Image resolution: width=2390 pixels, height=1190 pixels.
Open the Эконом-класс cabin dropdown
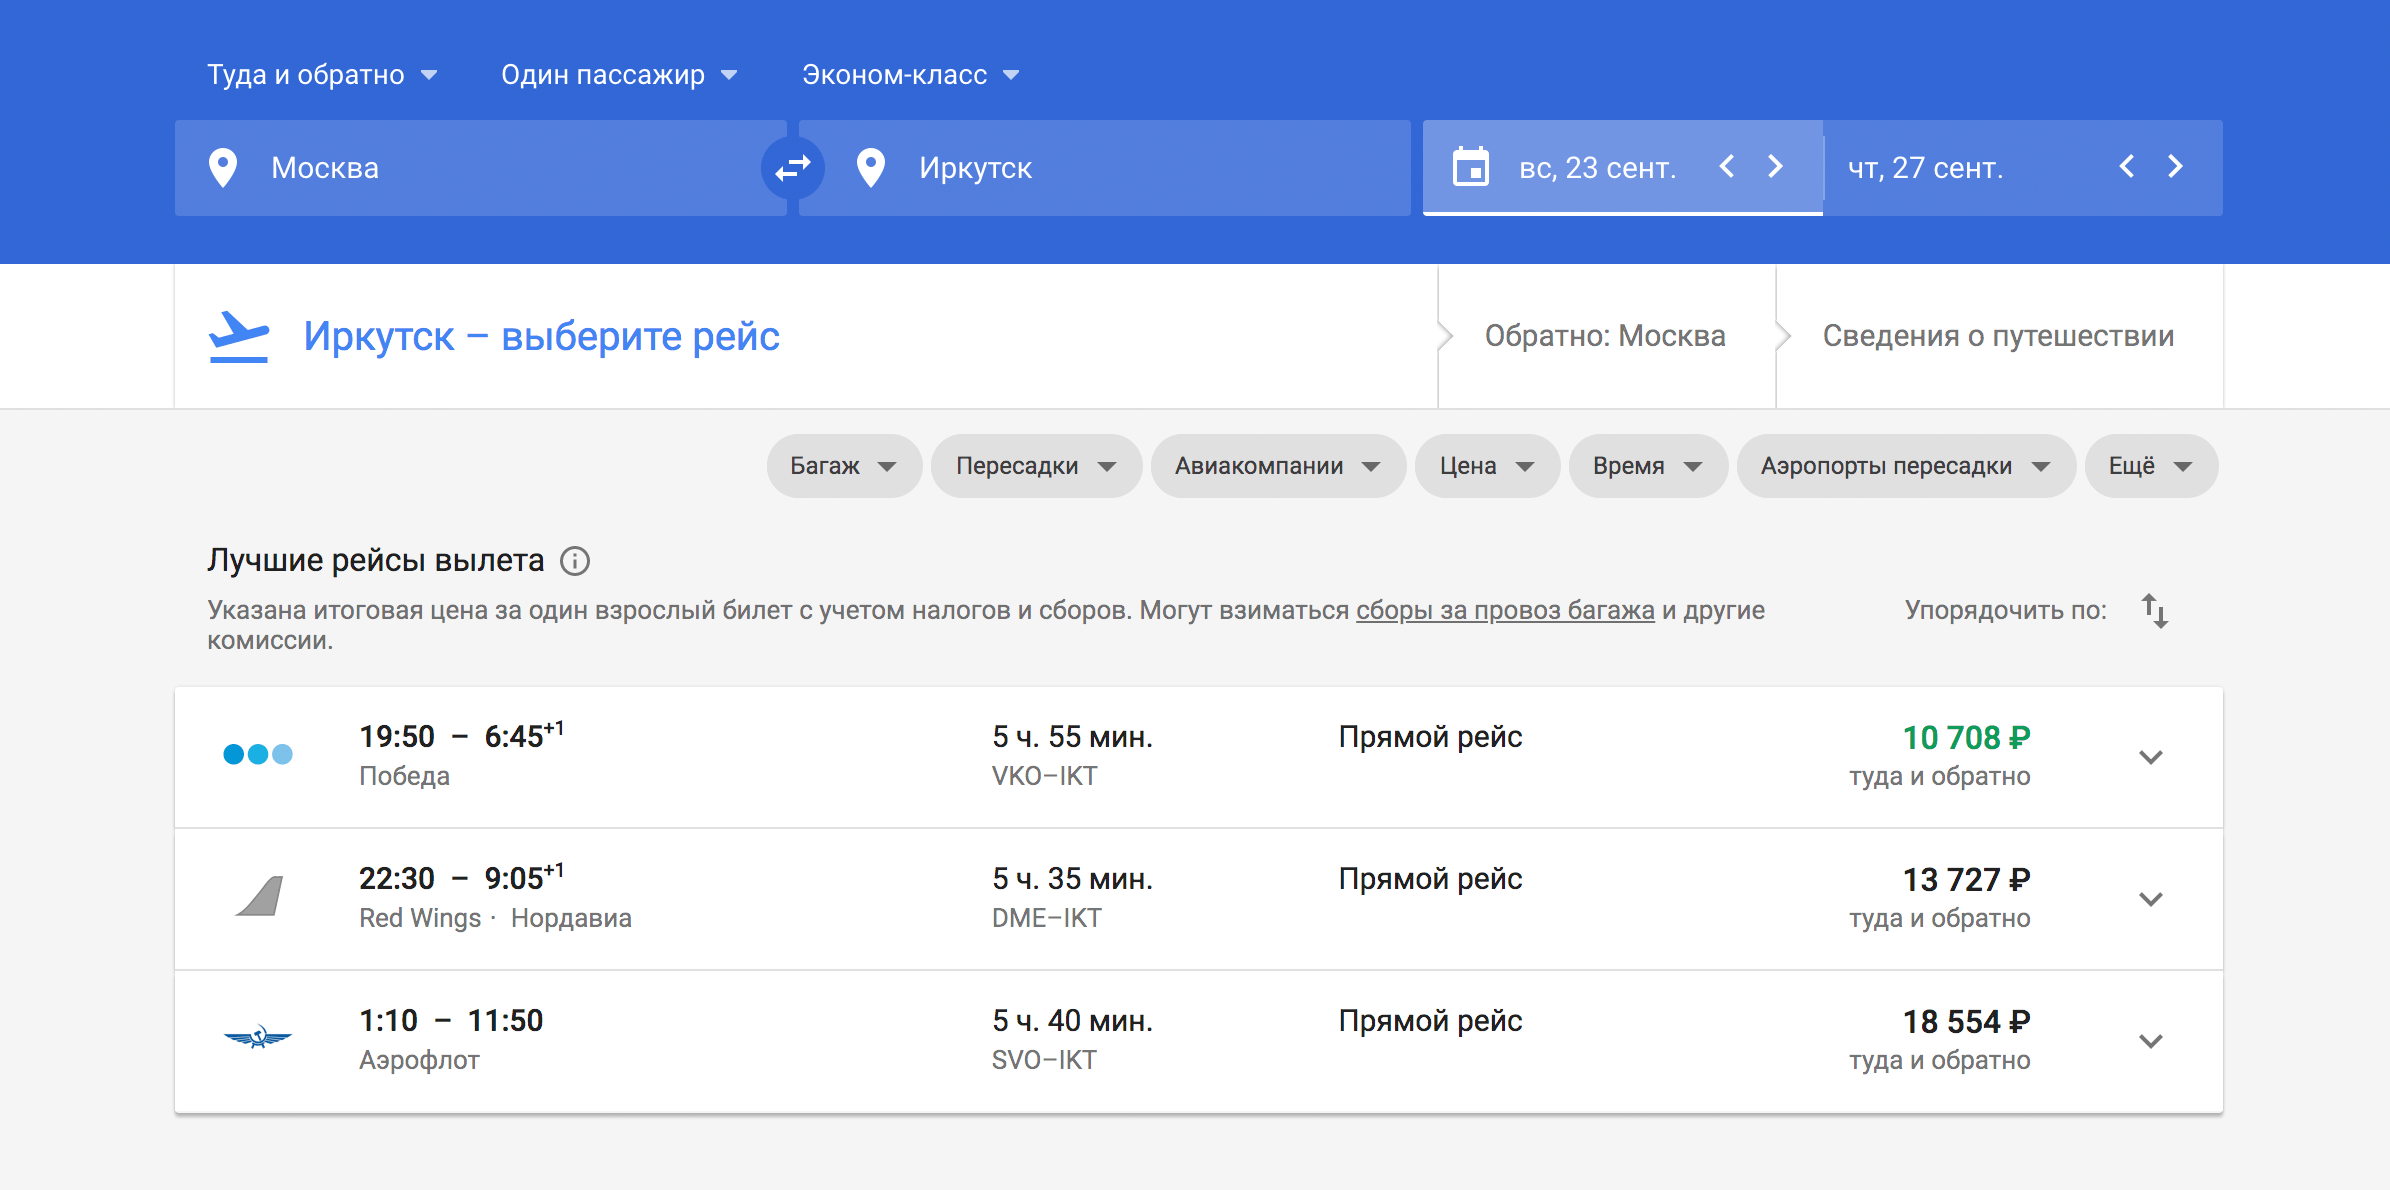pos(911,75)
